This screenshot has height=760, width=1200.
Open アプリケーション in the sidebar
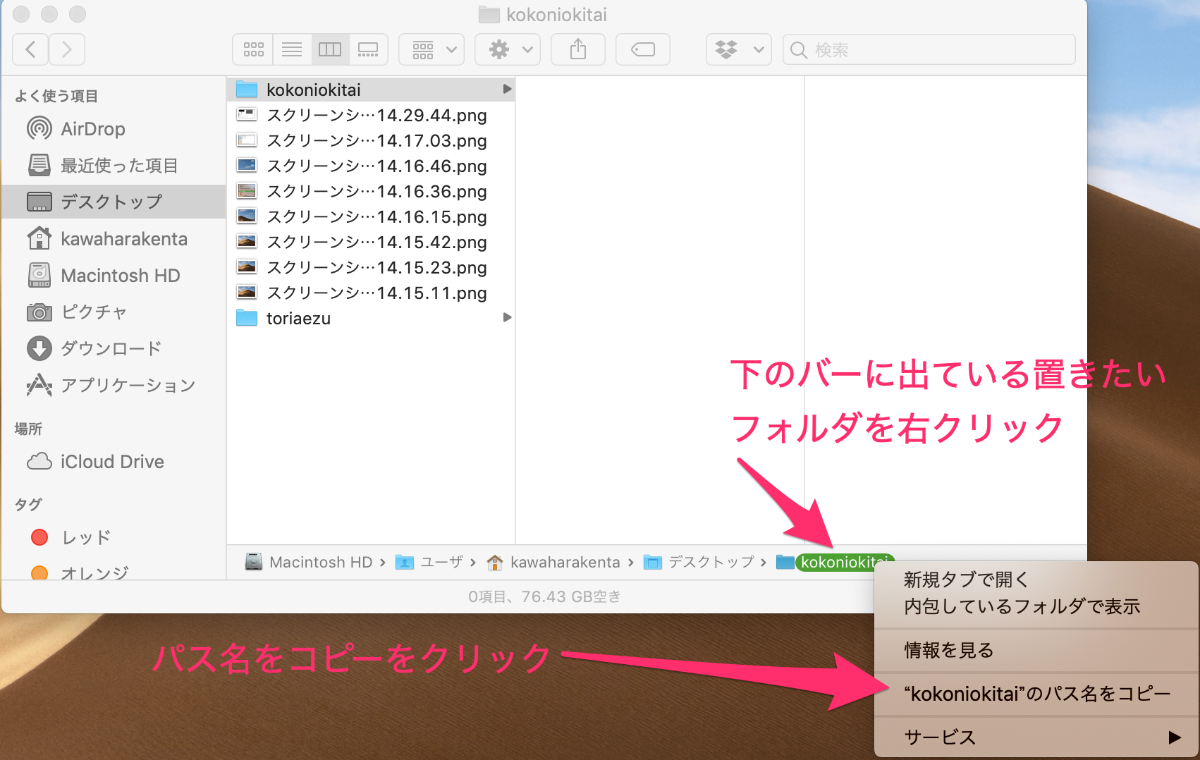click(x=113, y=385)
